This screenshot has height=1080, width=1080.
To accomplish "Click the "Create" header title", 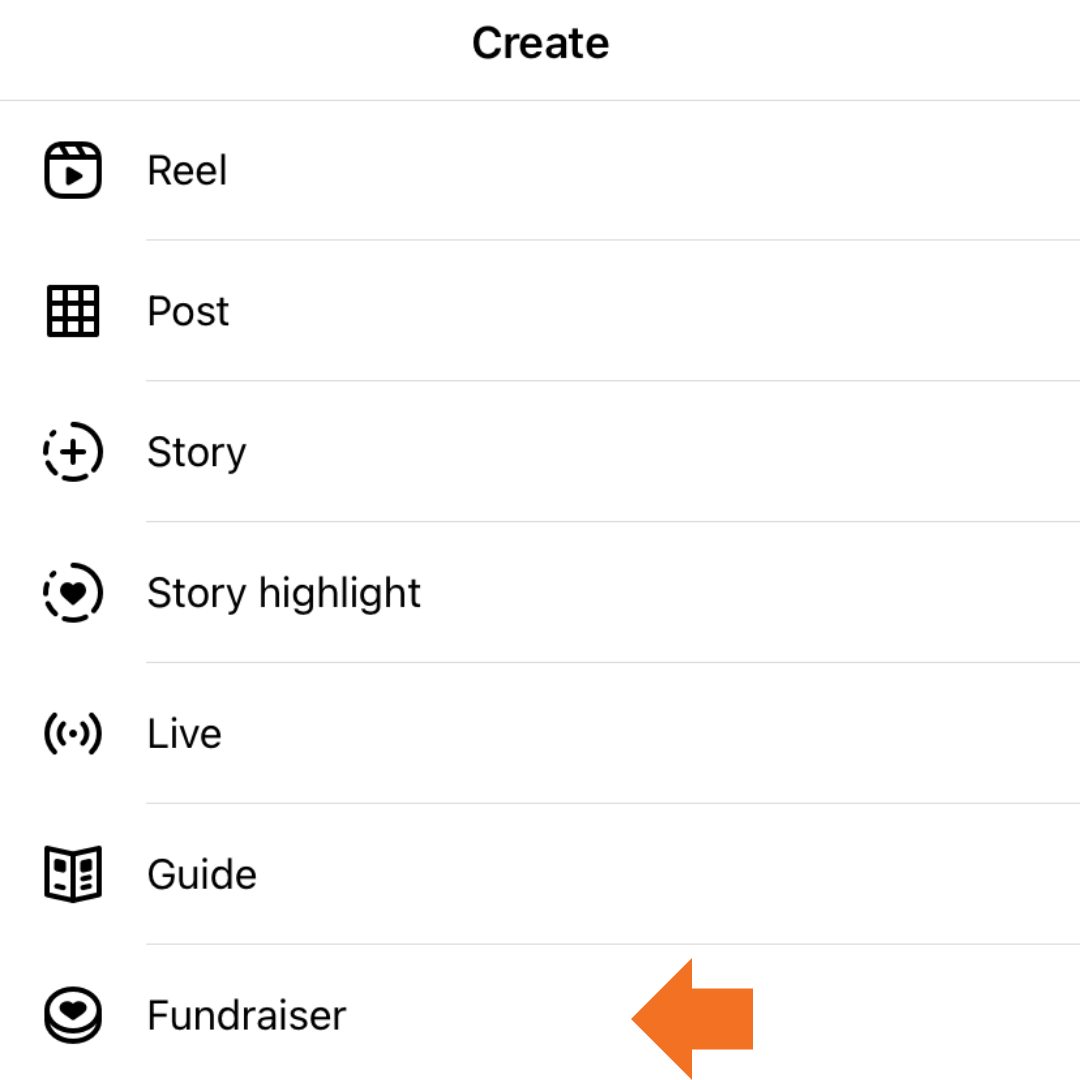I will click(540, 43).
